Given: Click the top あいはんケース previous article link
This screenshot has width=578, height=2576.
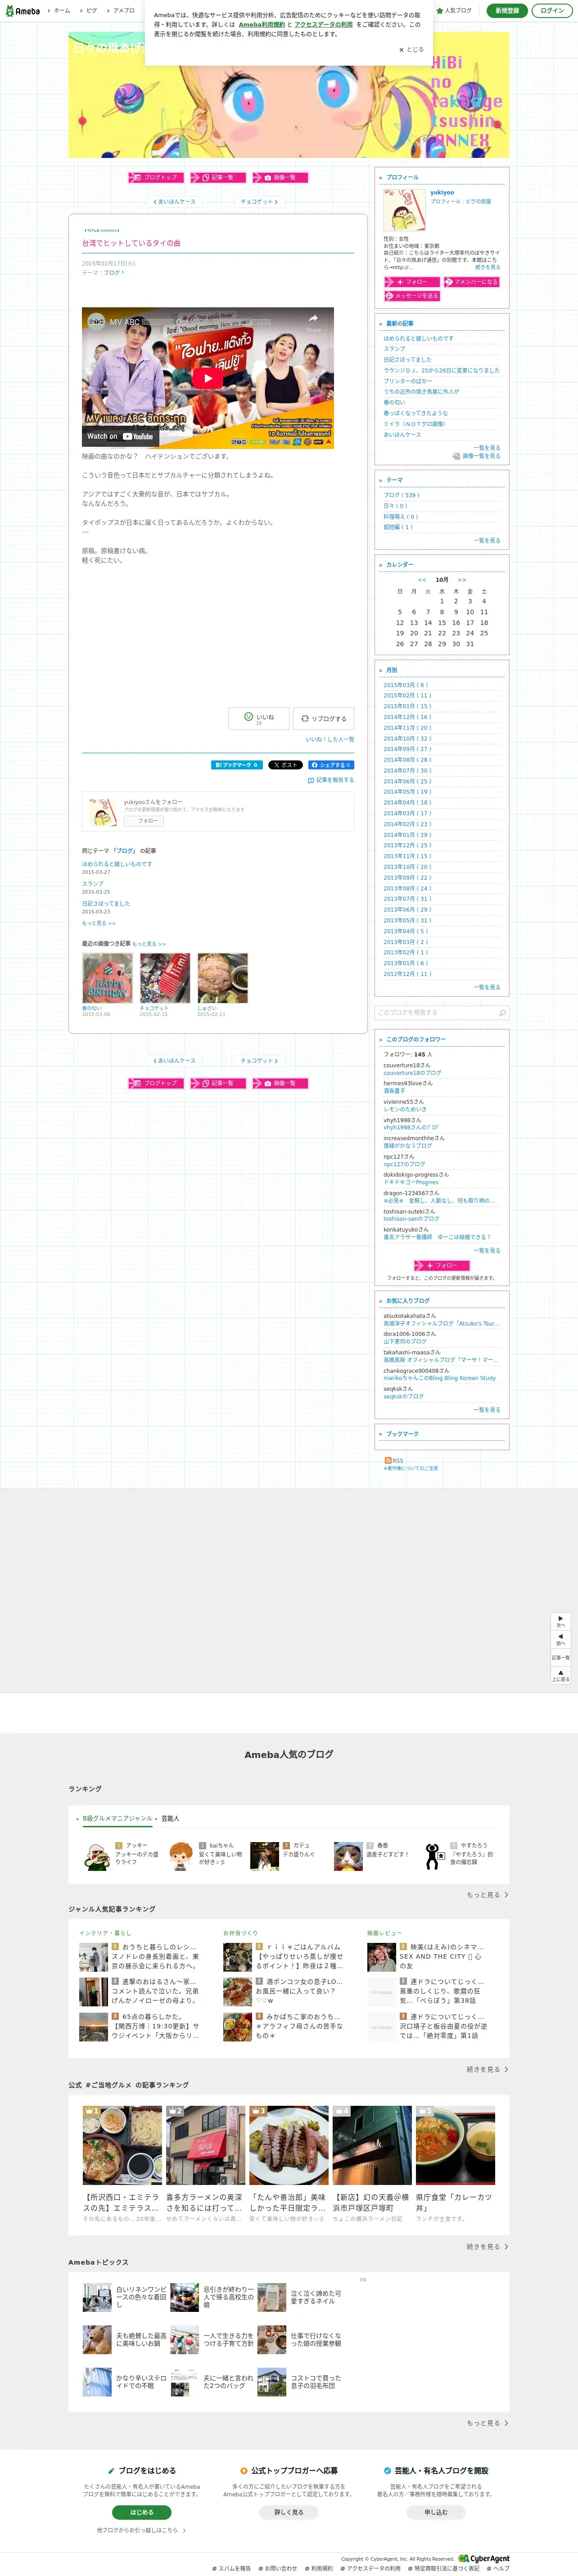Looking at the screenshot, I should 174,202.
